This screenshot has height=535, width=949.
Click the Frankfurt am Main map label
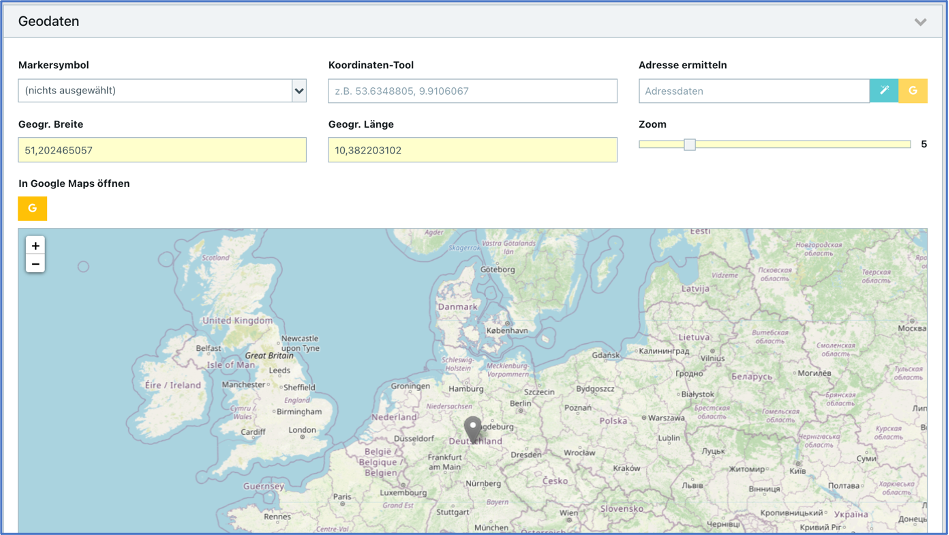(444, 462)
